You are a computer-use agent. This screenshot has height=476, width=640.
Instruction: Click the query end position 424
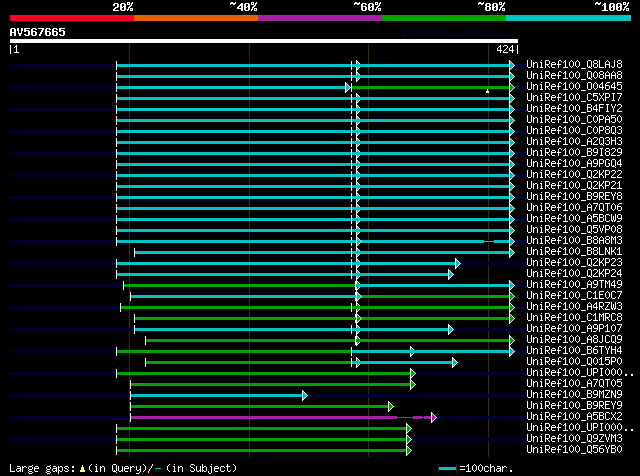click(x=505, y=49)
